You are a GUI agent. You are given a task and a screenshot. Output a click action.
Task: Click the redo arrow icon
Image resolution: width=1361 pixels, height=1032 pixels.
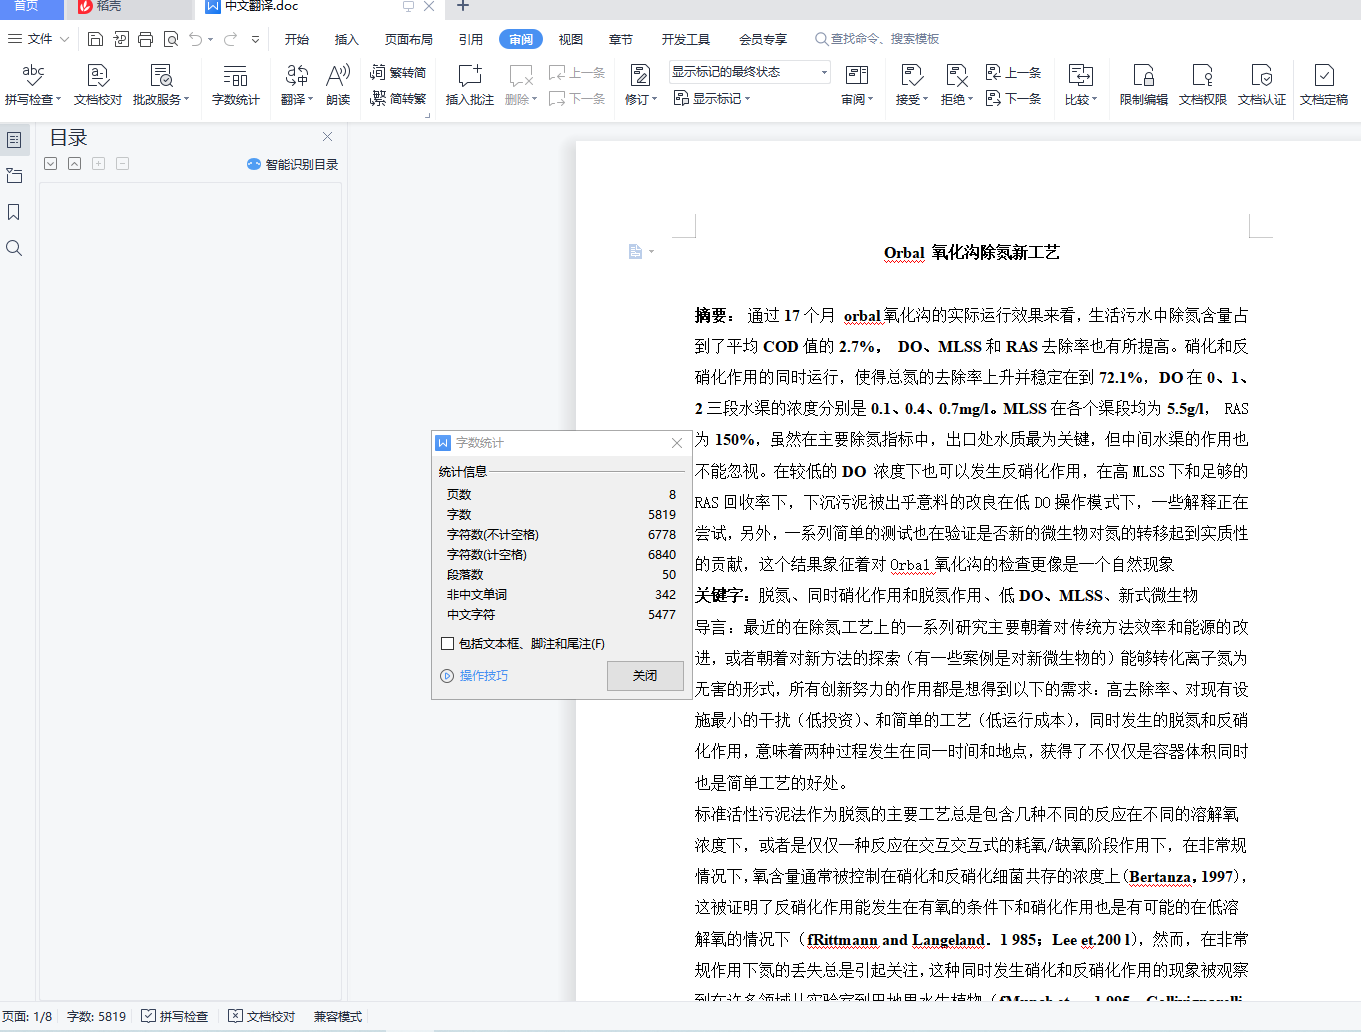231,39
